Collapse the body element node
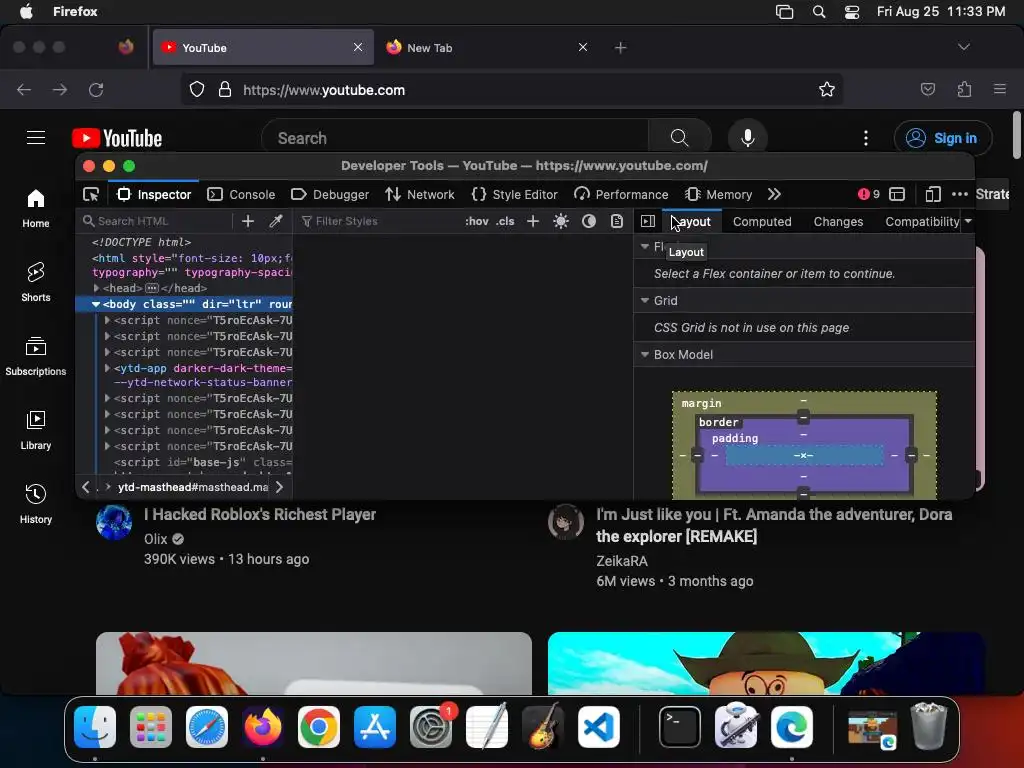The image size is (1024, 768). [x=96, y=304]
